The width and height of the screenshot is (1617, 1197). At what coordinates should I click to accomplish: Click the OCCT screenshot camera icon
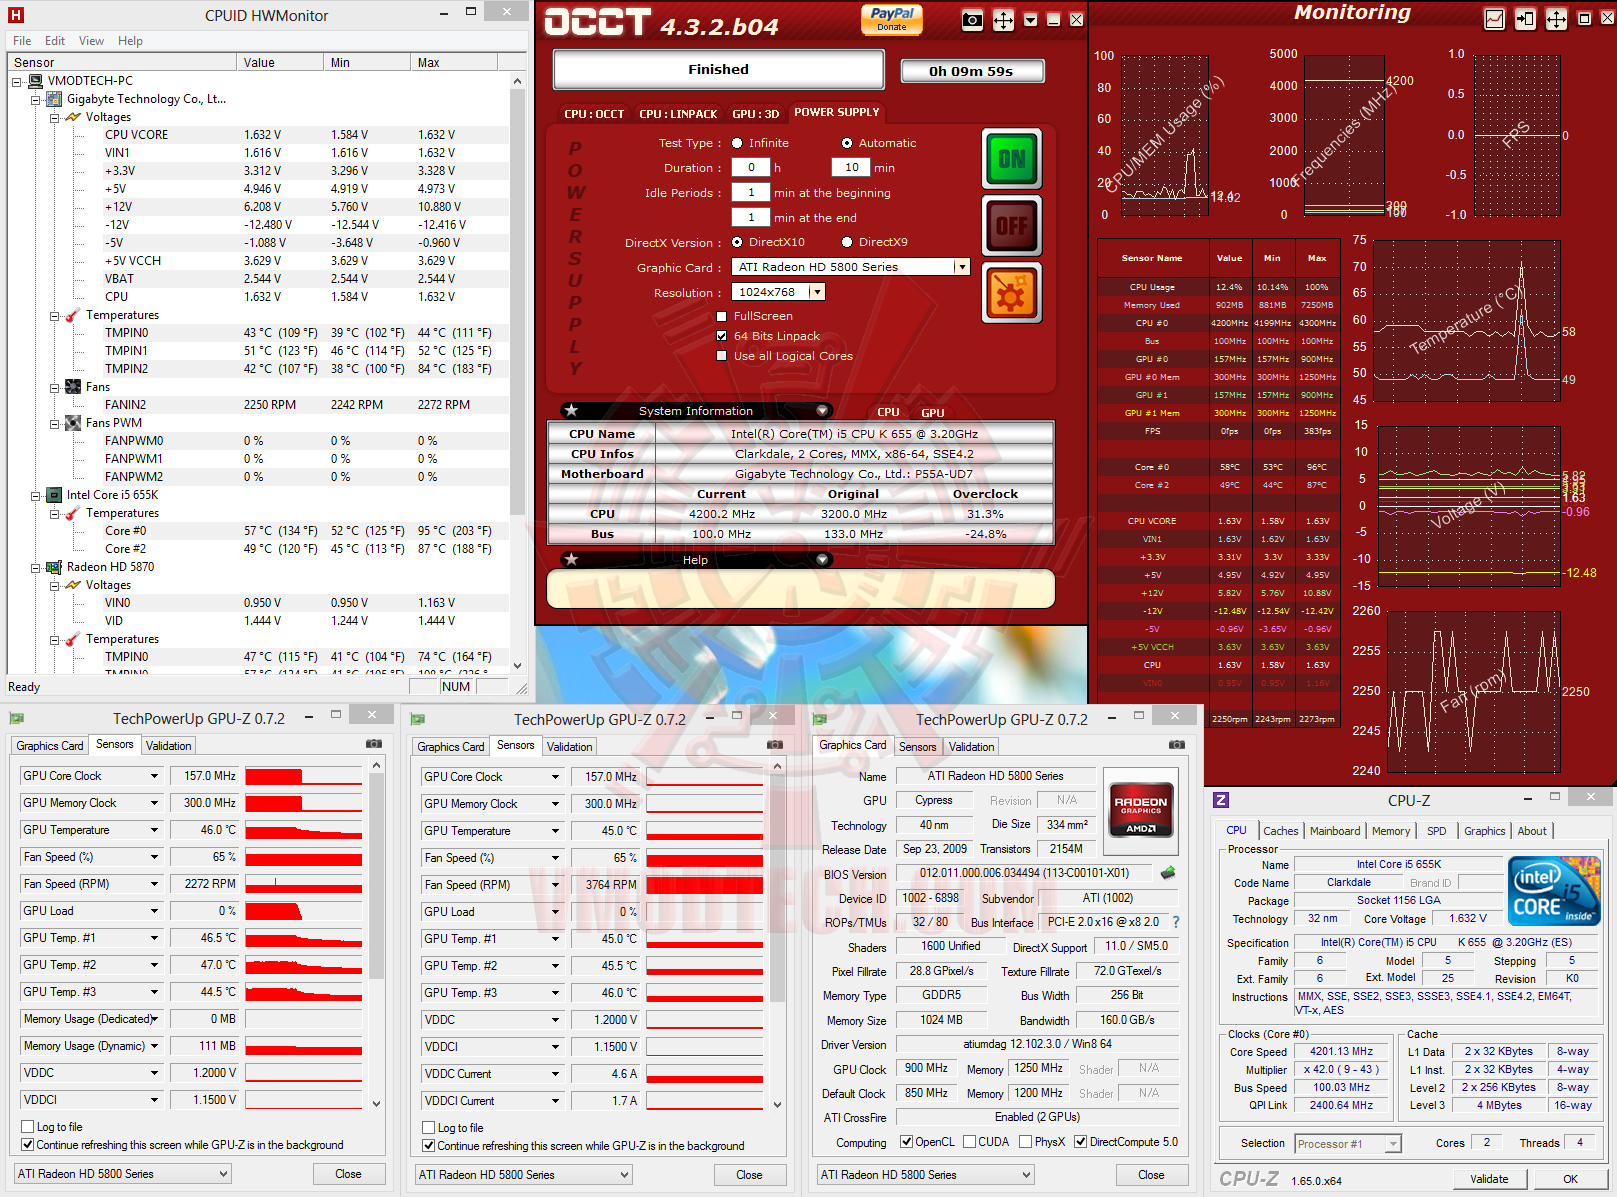pyautogui.click(x=972, y=20)
